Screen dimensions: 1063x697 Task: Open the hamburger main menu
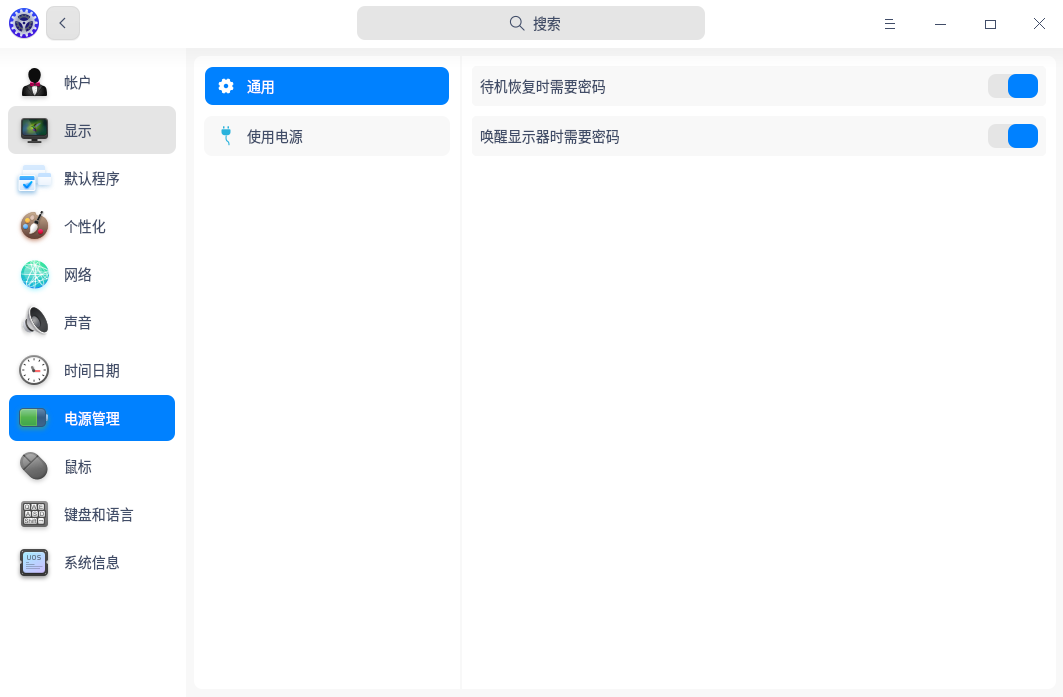[x=889, y=24]
